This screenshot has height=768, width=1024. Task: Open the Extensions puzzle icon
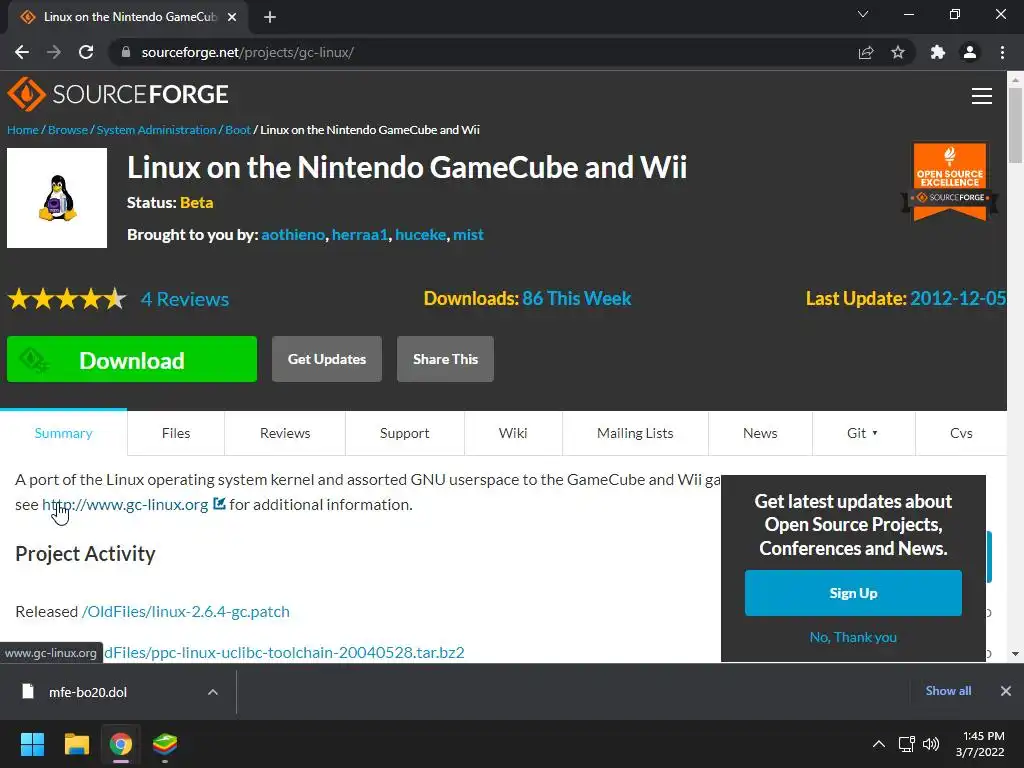point(938,52)
